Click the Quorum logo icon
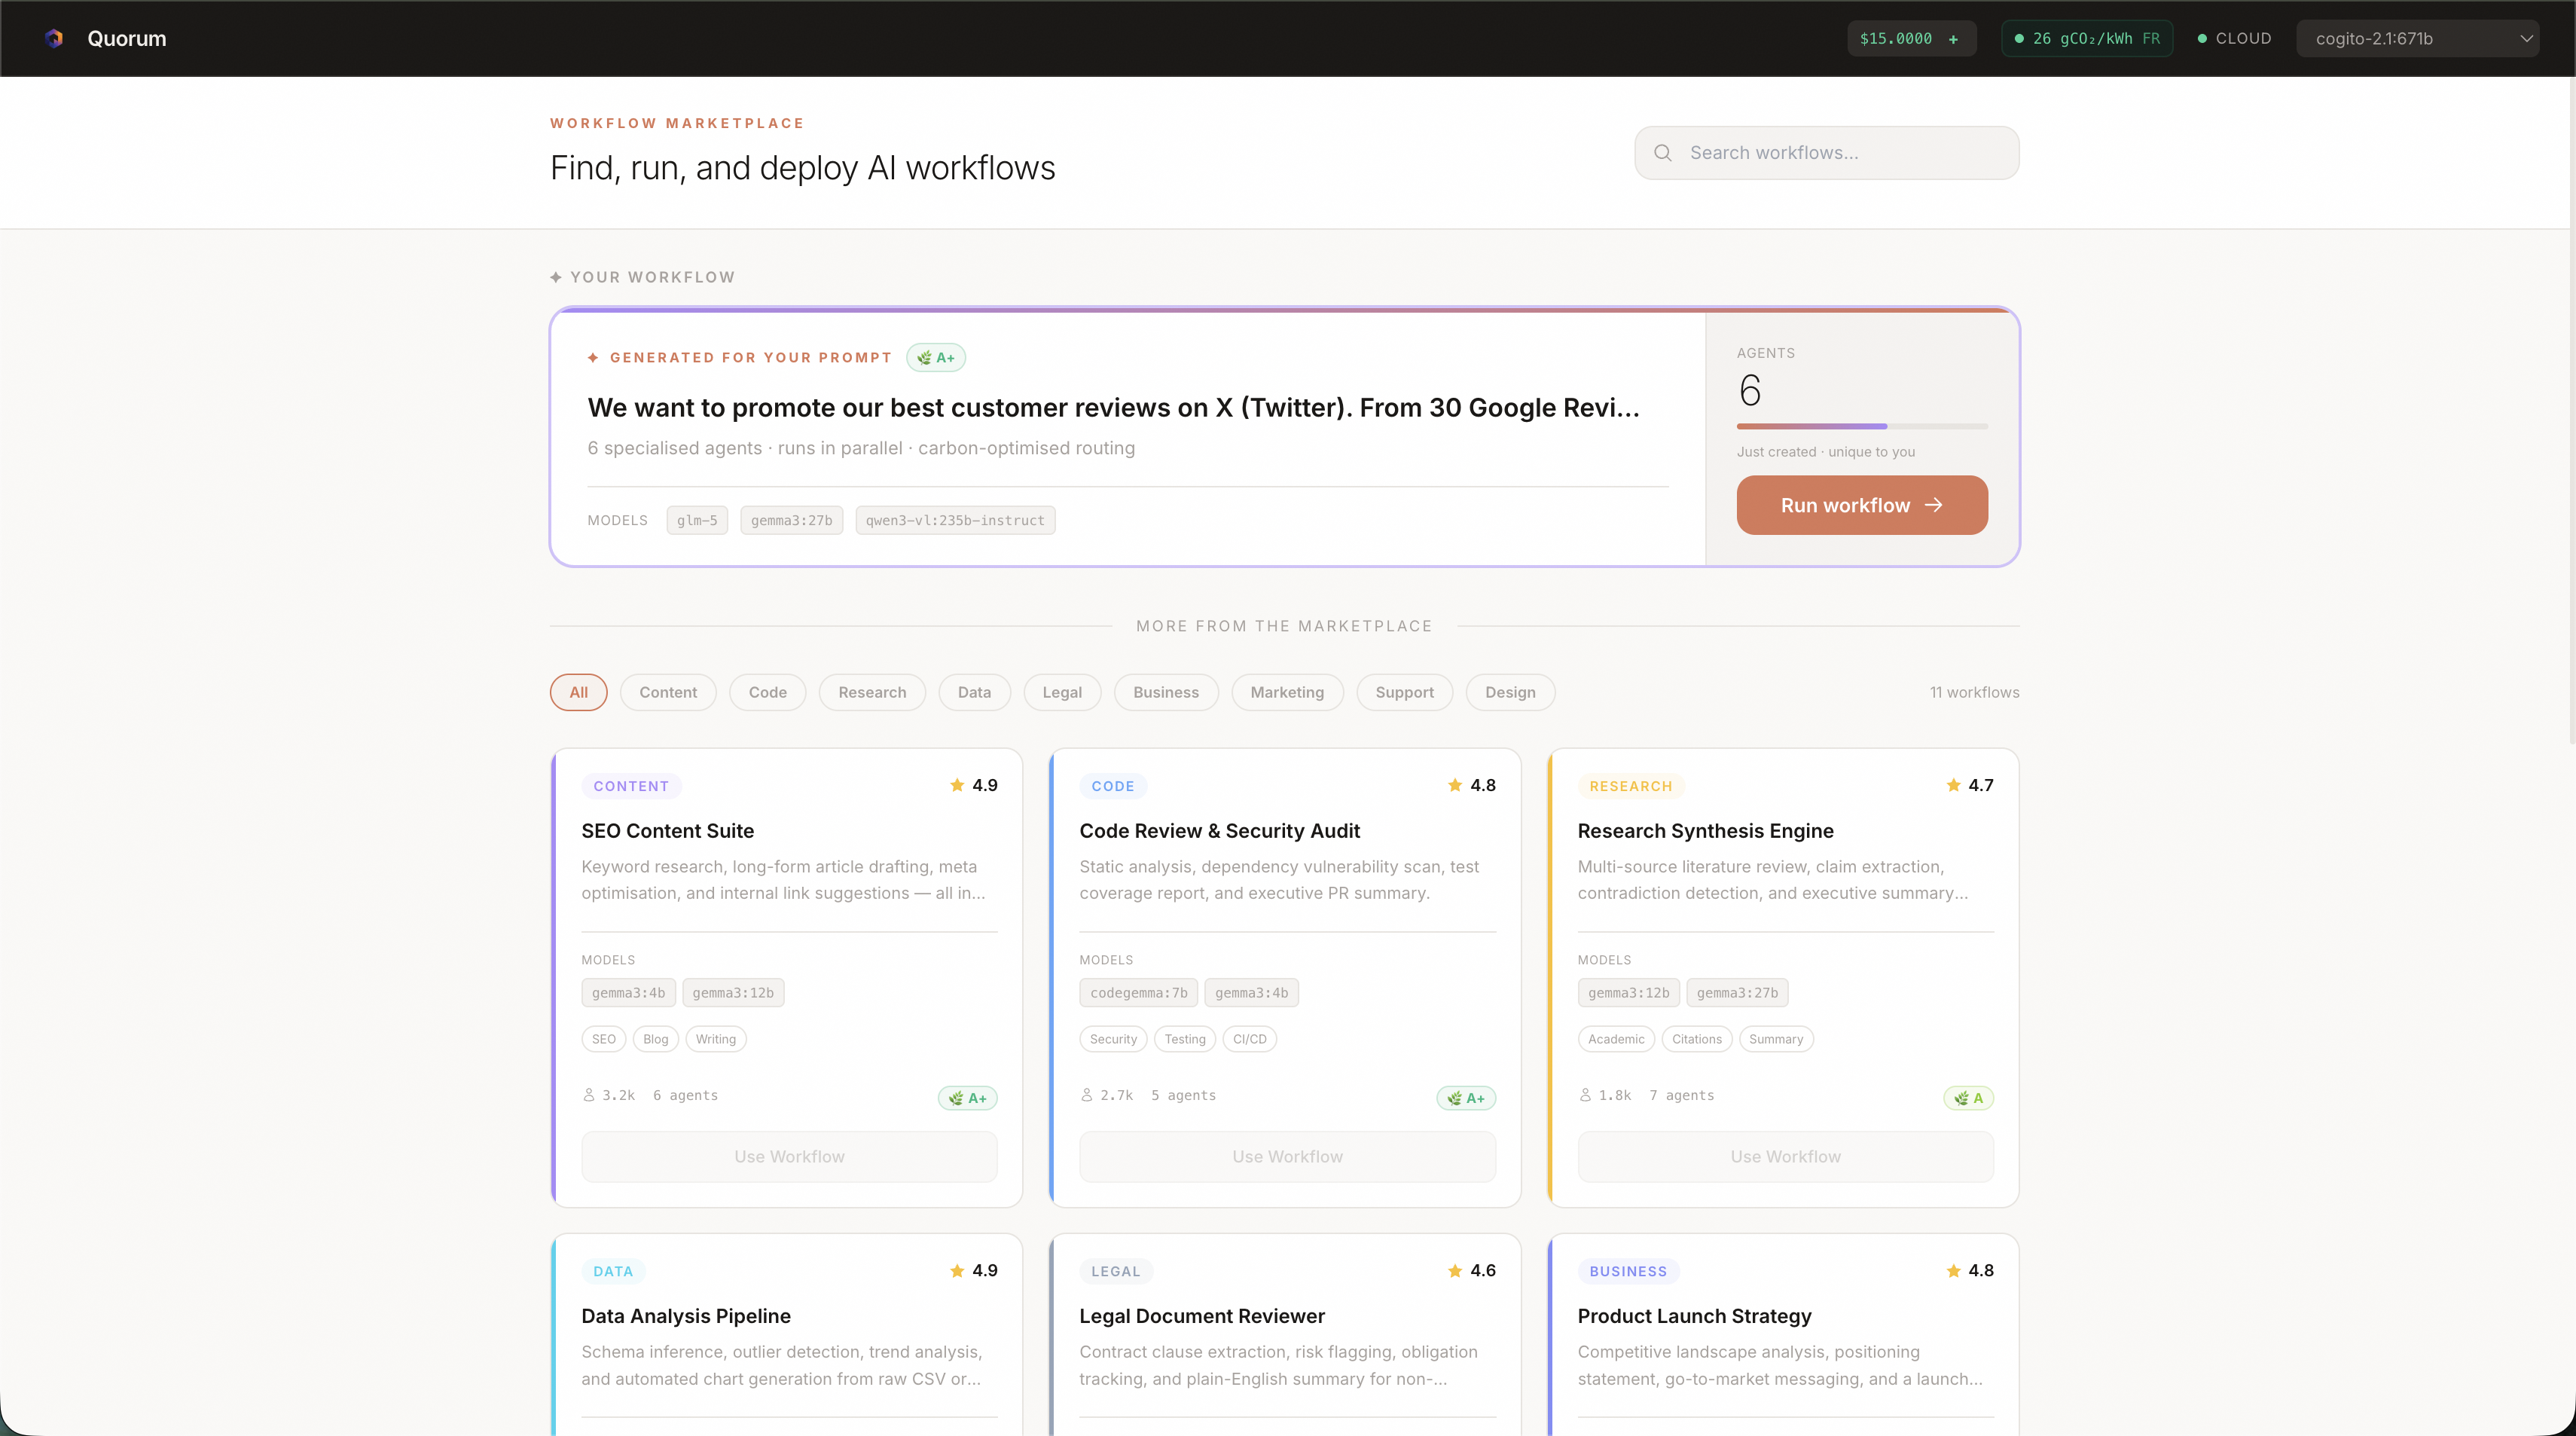The image size is (2576, 1436). 54,38
